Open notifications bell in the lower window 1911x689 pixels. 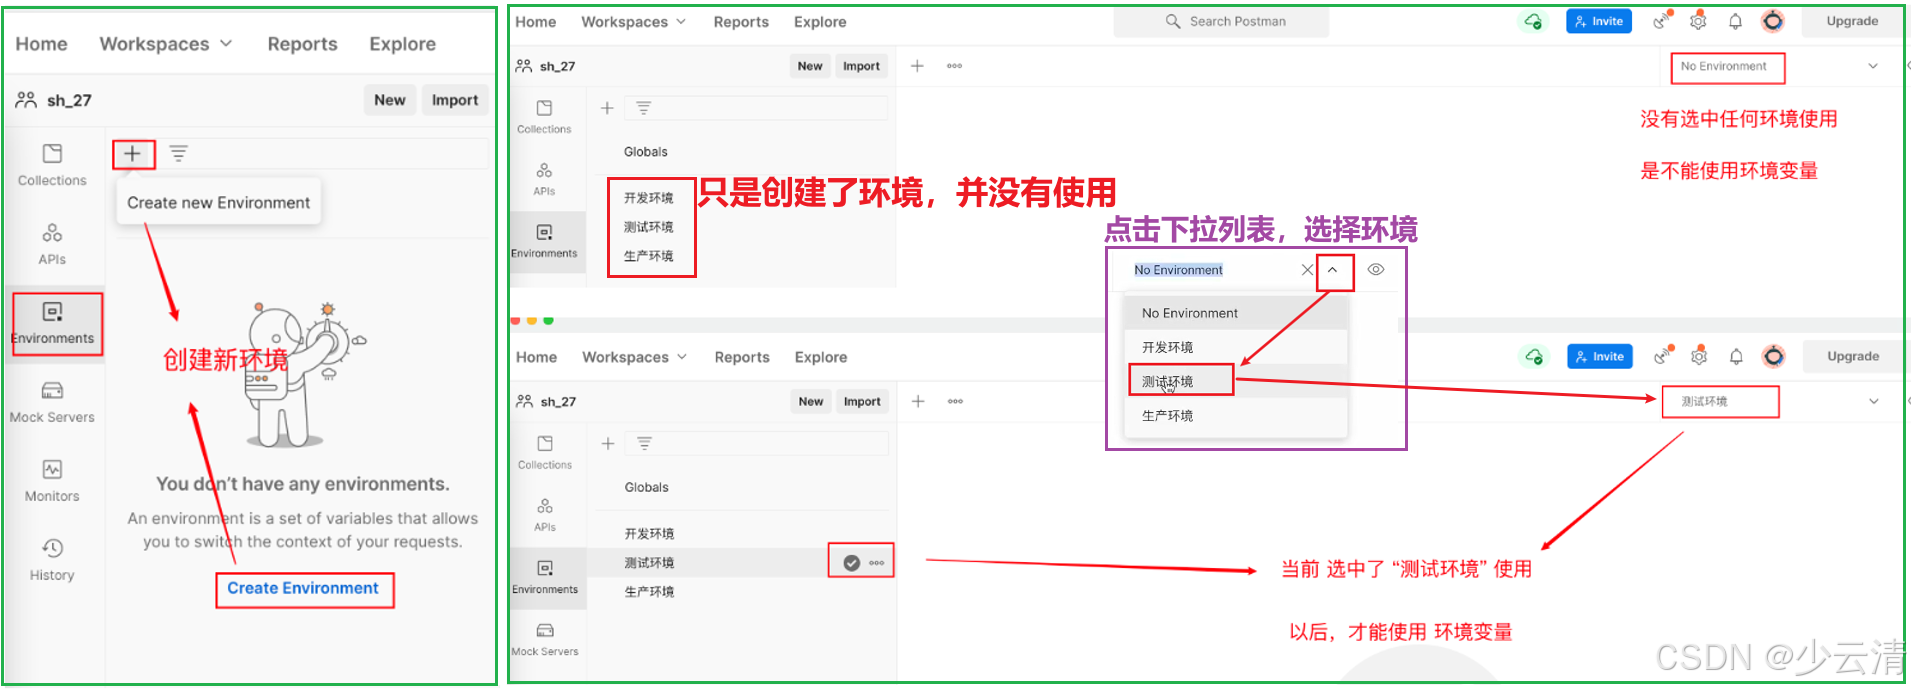coord(1736,356)
